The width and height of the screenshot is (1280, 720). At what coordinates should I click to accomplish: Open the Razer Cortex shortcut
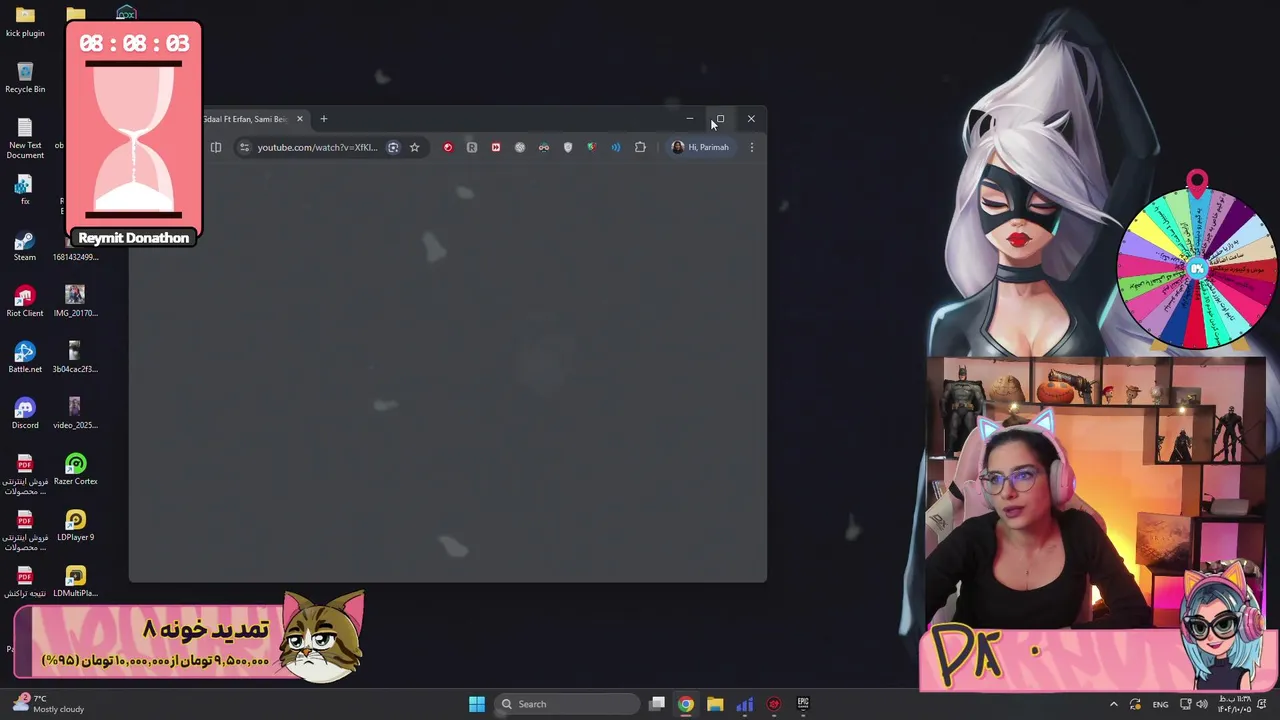point(75,469)
